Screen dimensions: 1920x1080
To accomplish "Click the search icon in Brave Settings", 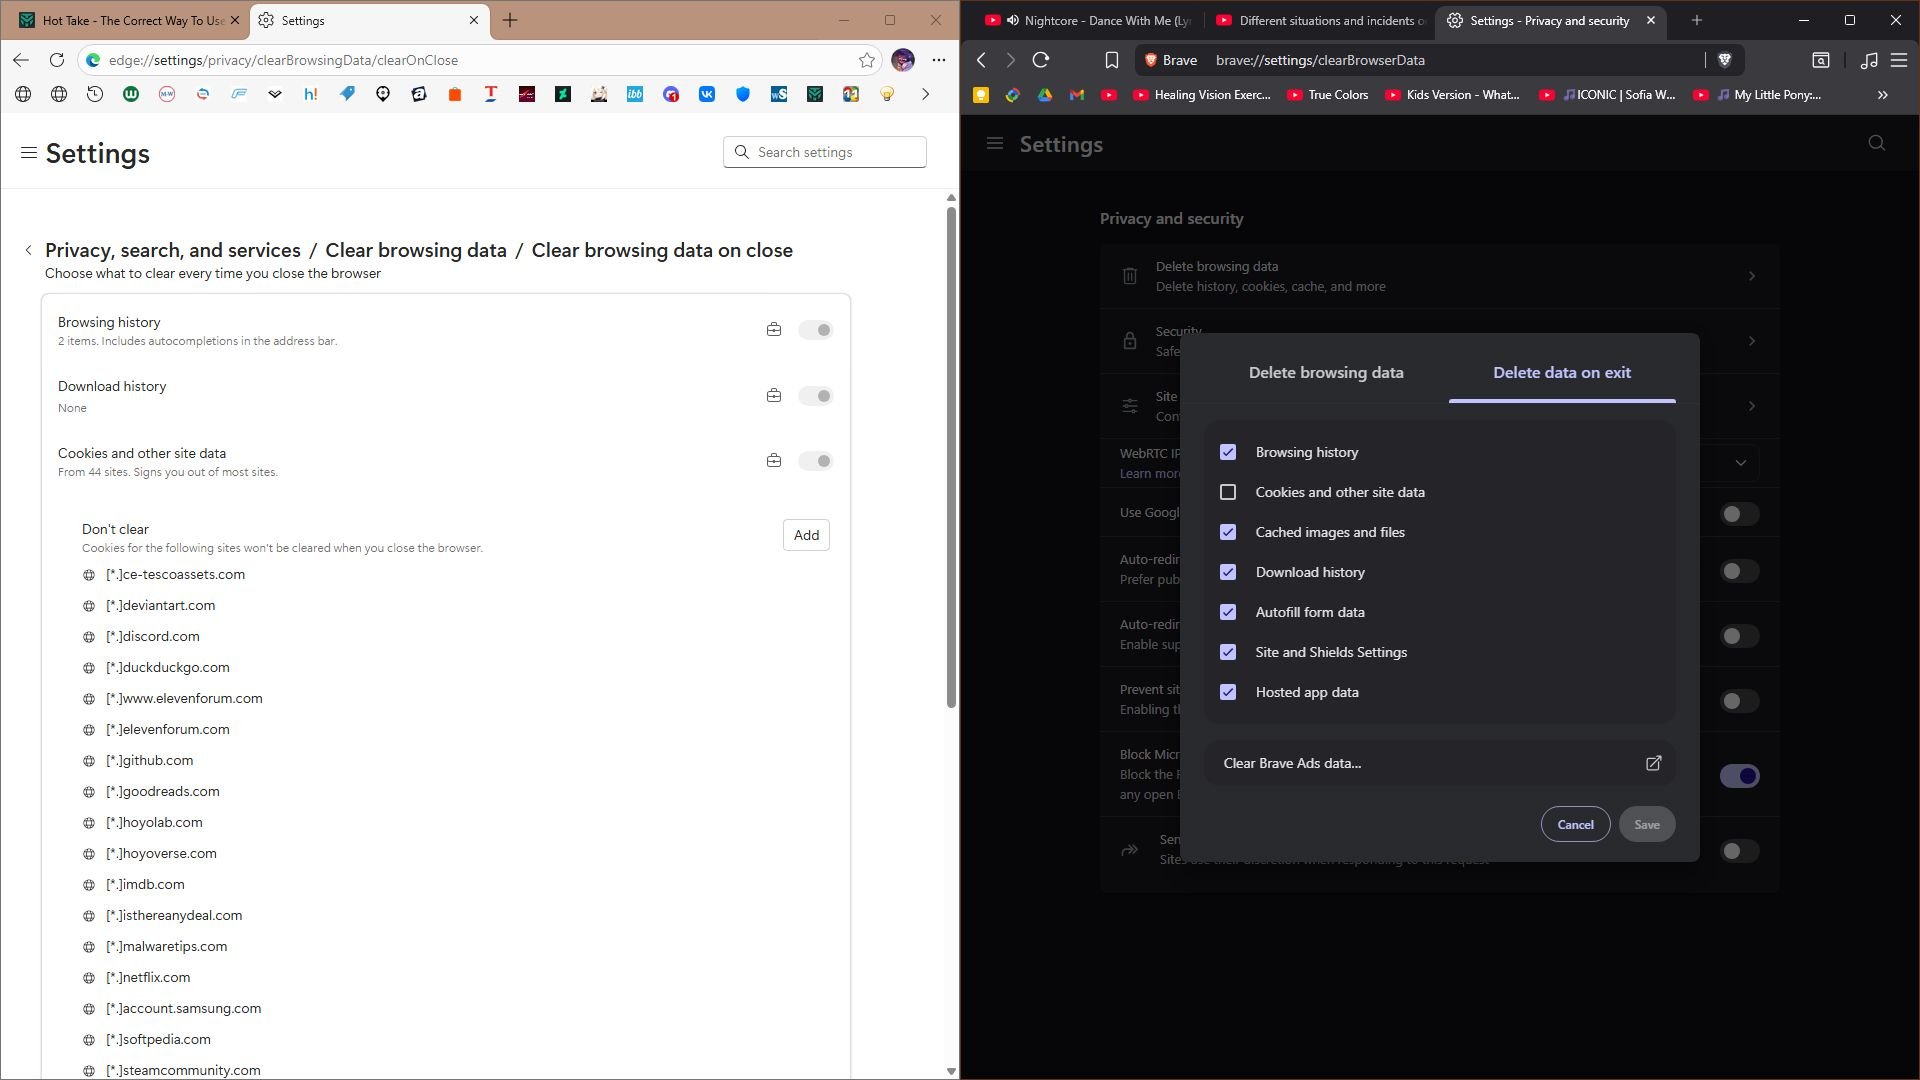I will point(1877,144).
